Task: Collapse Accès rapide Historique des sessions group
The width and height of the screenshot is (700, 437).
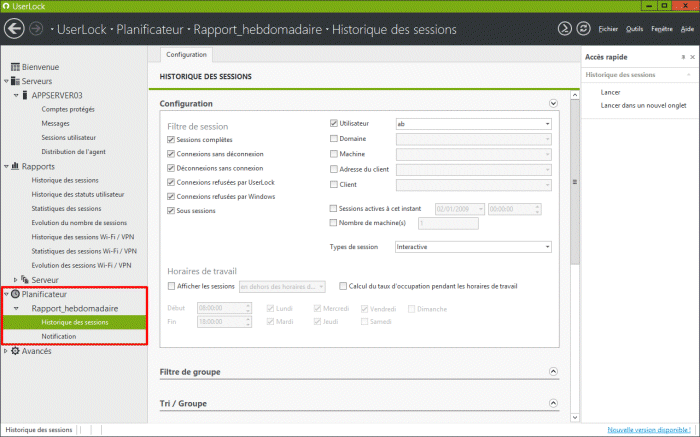Action: [x=689, y=75]
